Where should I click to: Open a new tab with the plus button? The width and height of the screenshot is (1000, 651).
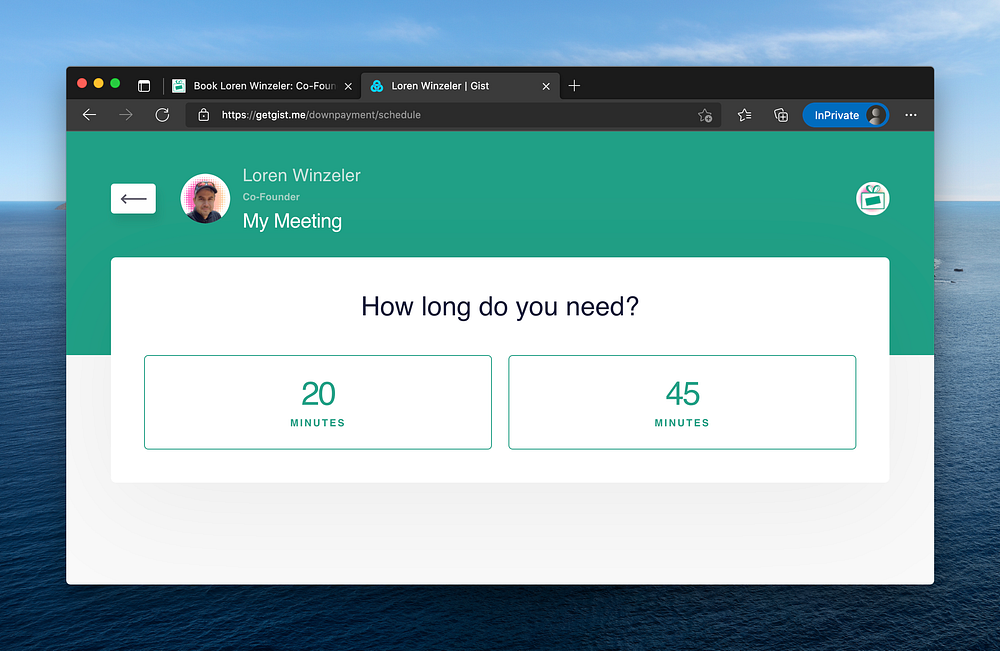pos(574,85)
